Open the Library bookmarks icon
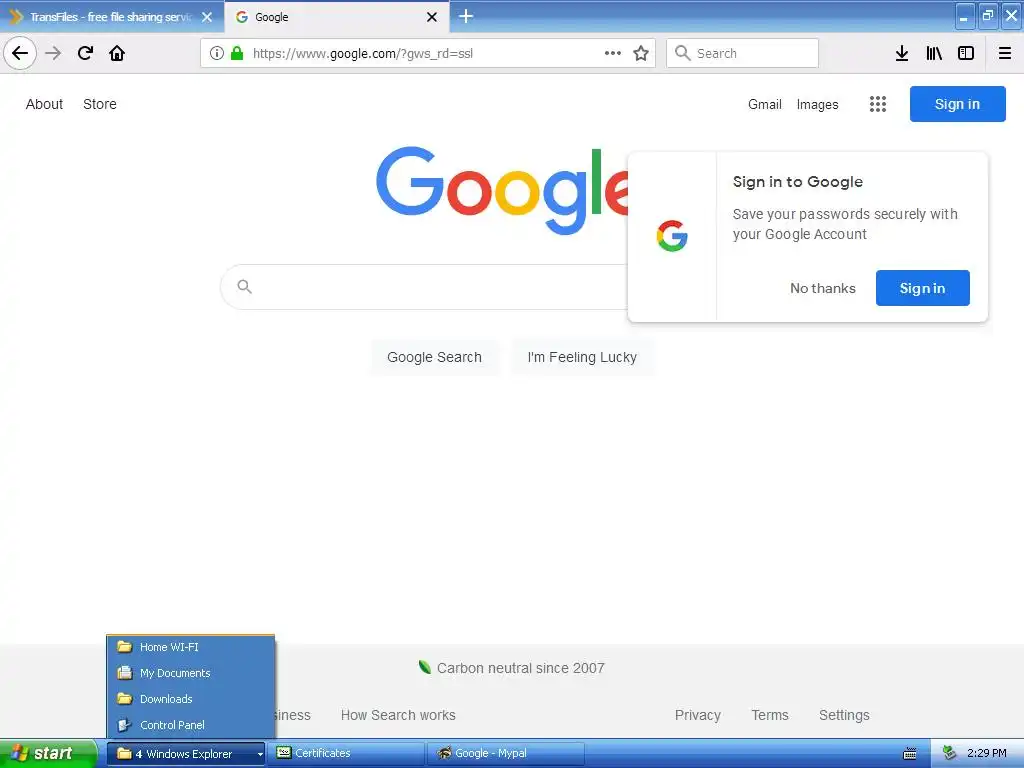Image resolution: width=1024 pixels, height=768 pixels. pos(934,53)
